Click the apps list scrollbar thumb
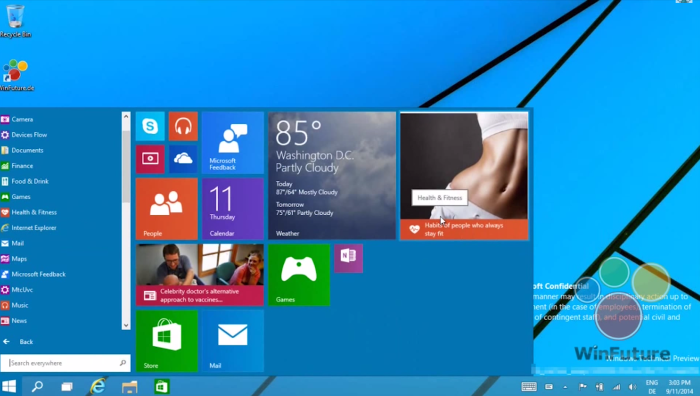The height and width of the screenshot is (396, 700). (x=126, y=167)
